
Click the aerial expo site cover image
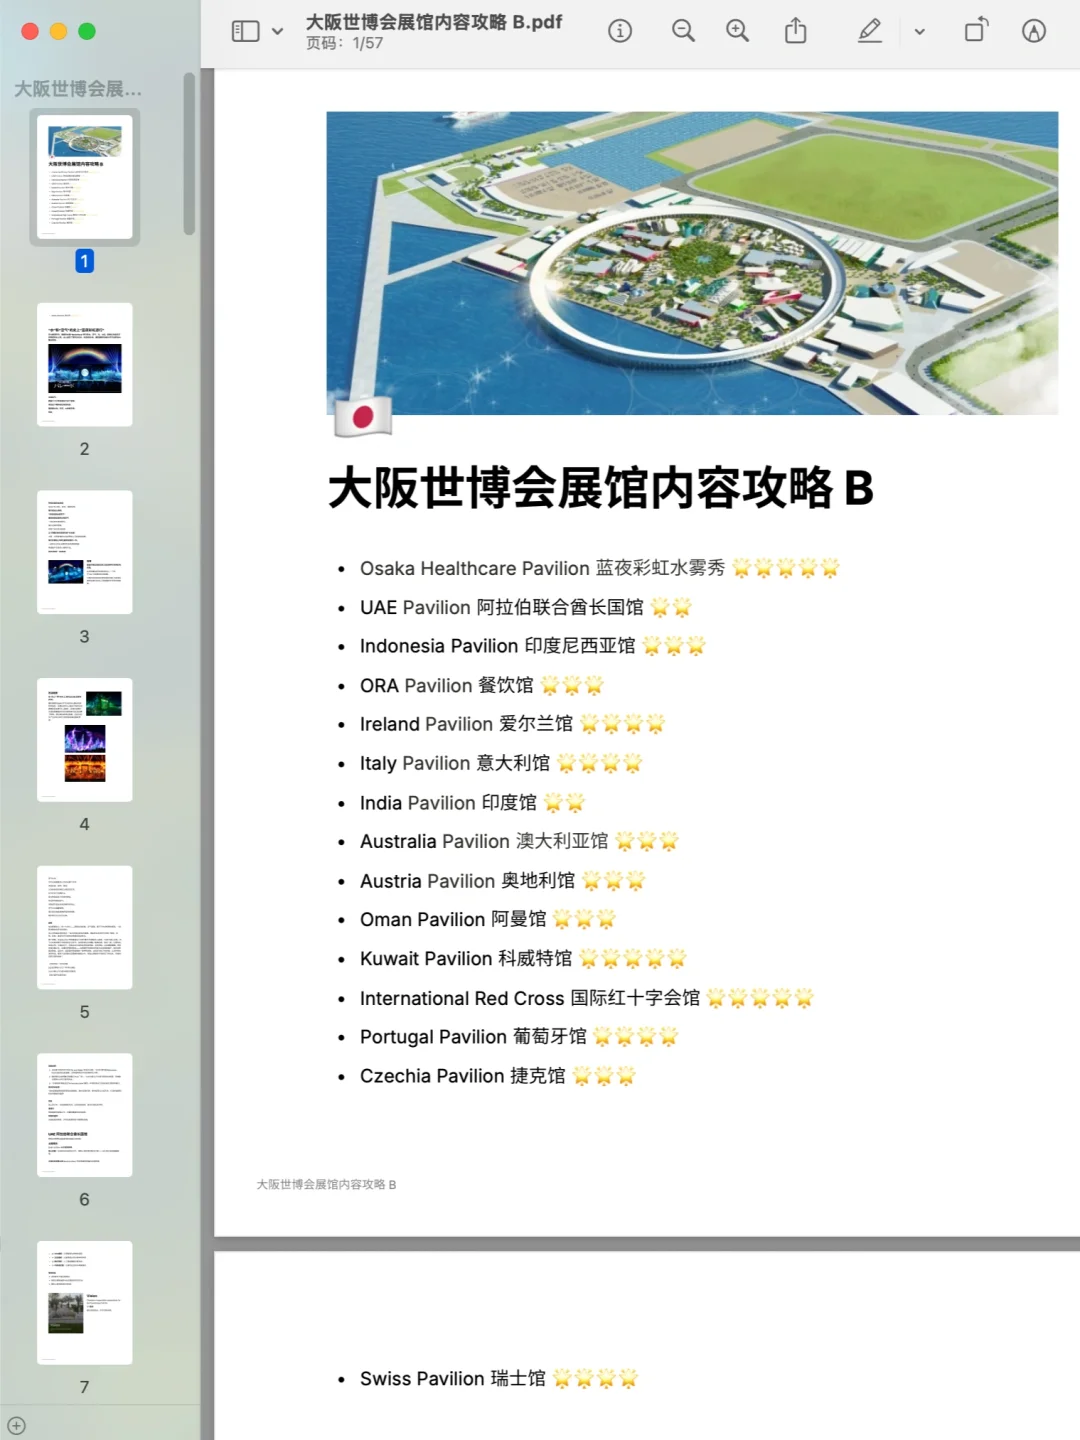pyautogui.click(x=692, y=263)
